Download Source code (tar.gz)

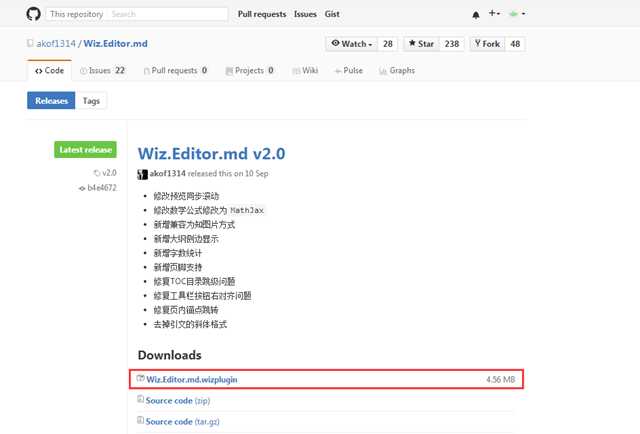[x=182, y=421]
